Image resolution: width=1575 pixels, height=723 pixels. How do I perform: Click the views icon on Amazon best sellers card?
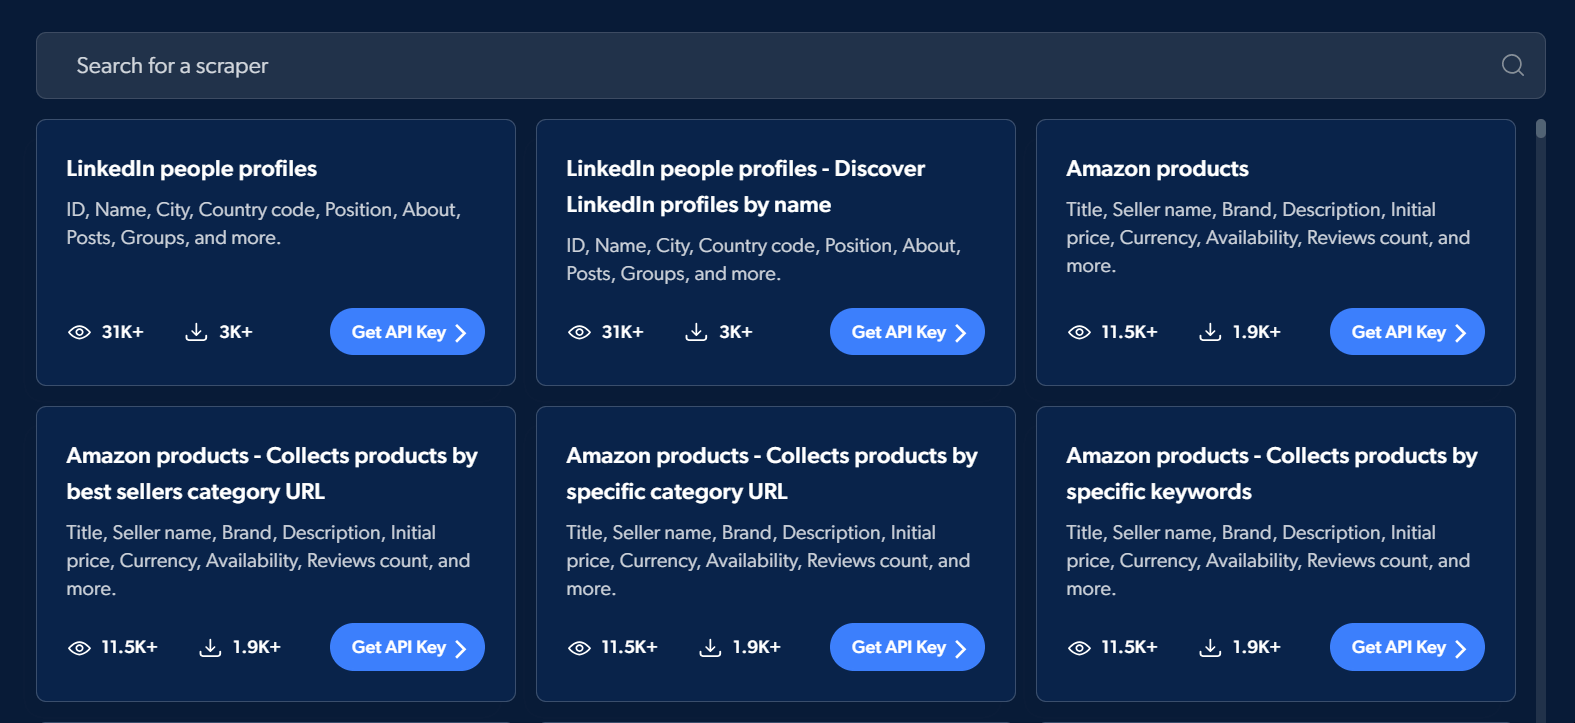80,647
